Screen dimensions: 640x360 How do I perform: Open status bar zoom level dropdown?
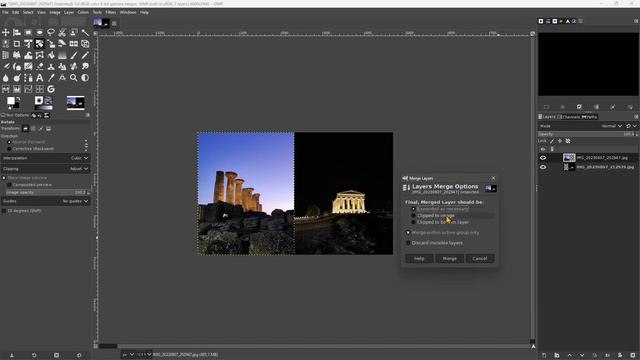pyautogui.click(x=144, y=355)
